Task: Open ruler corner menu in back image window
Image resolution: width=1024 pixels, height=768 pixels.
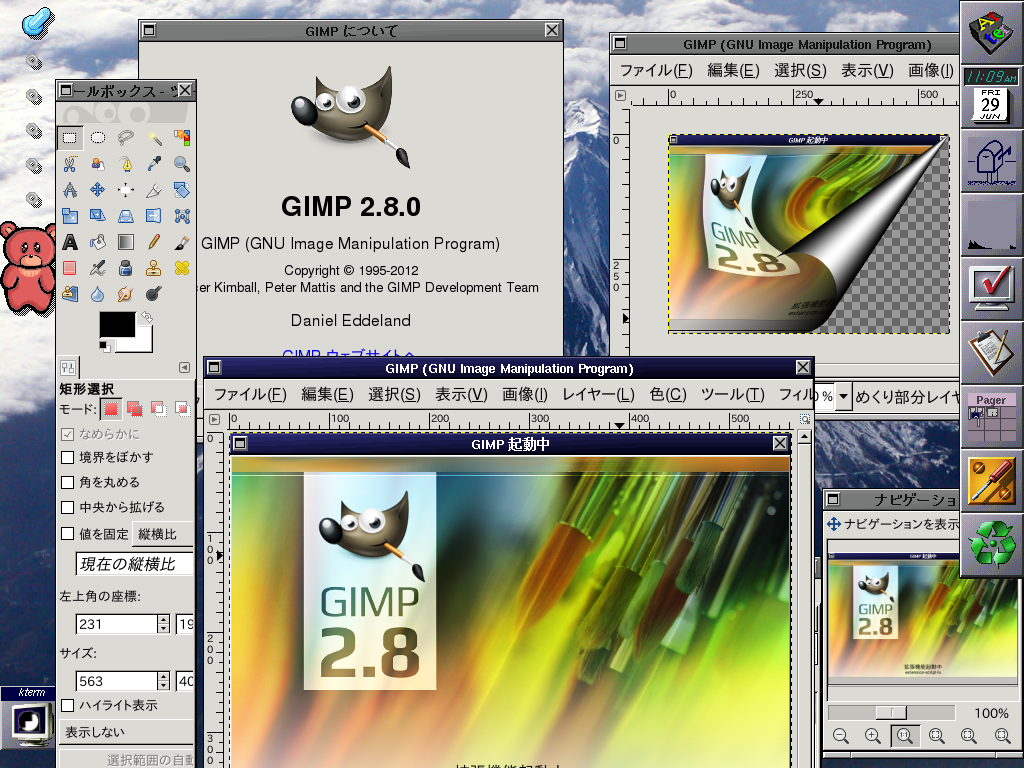Action: tap(620, 95)
